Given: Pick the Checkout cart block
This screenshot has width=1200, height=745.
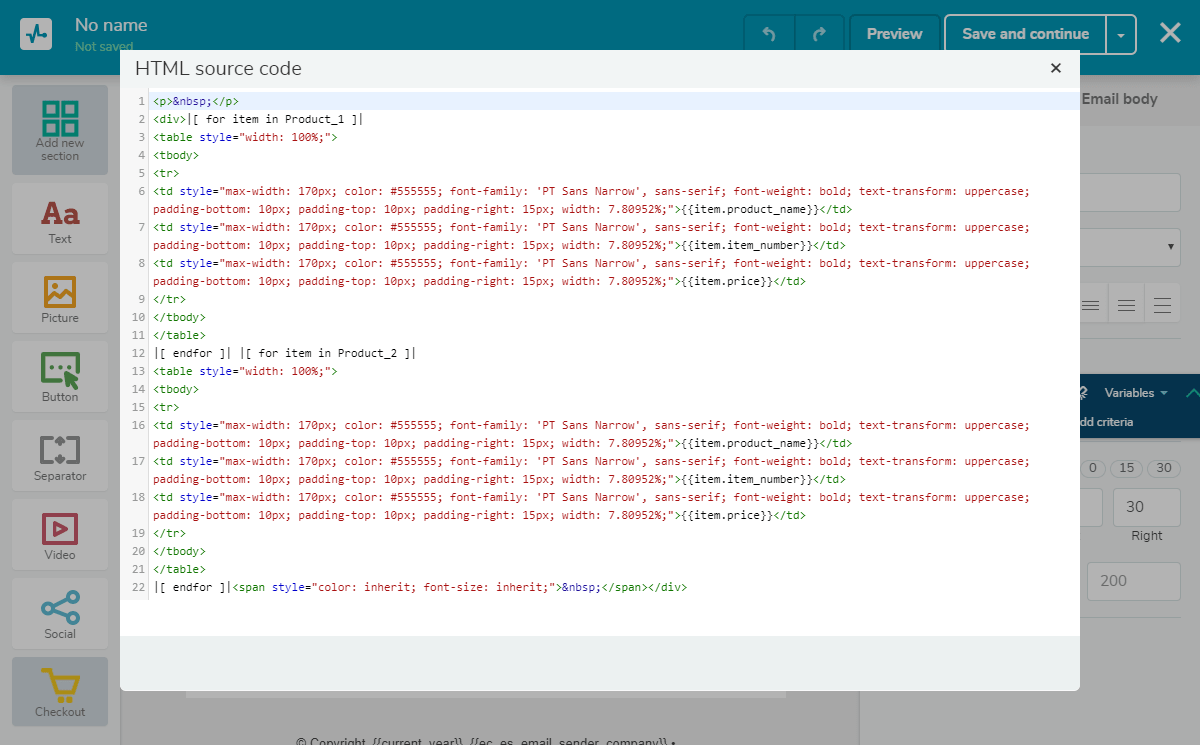Looking at the screenshot, I should pos(60,693).
